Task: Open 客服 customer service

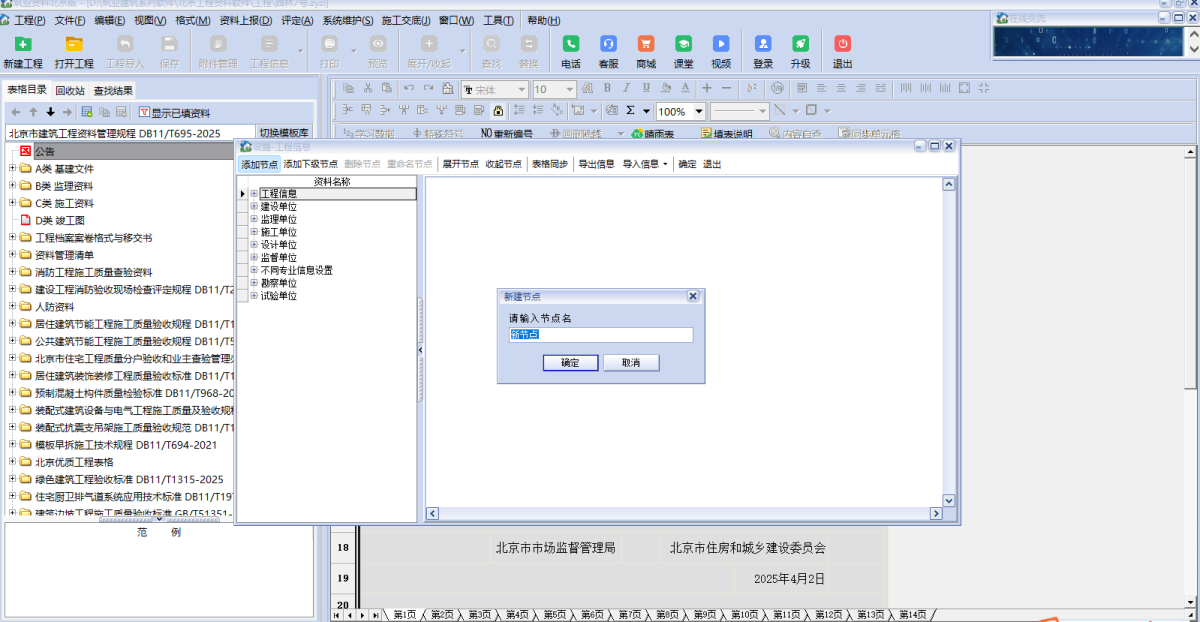Action: pyautogui.click(x=608, y=45)
